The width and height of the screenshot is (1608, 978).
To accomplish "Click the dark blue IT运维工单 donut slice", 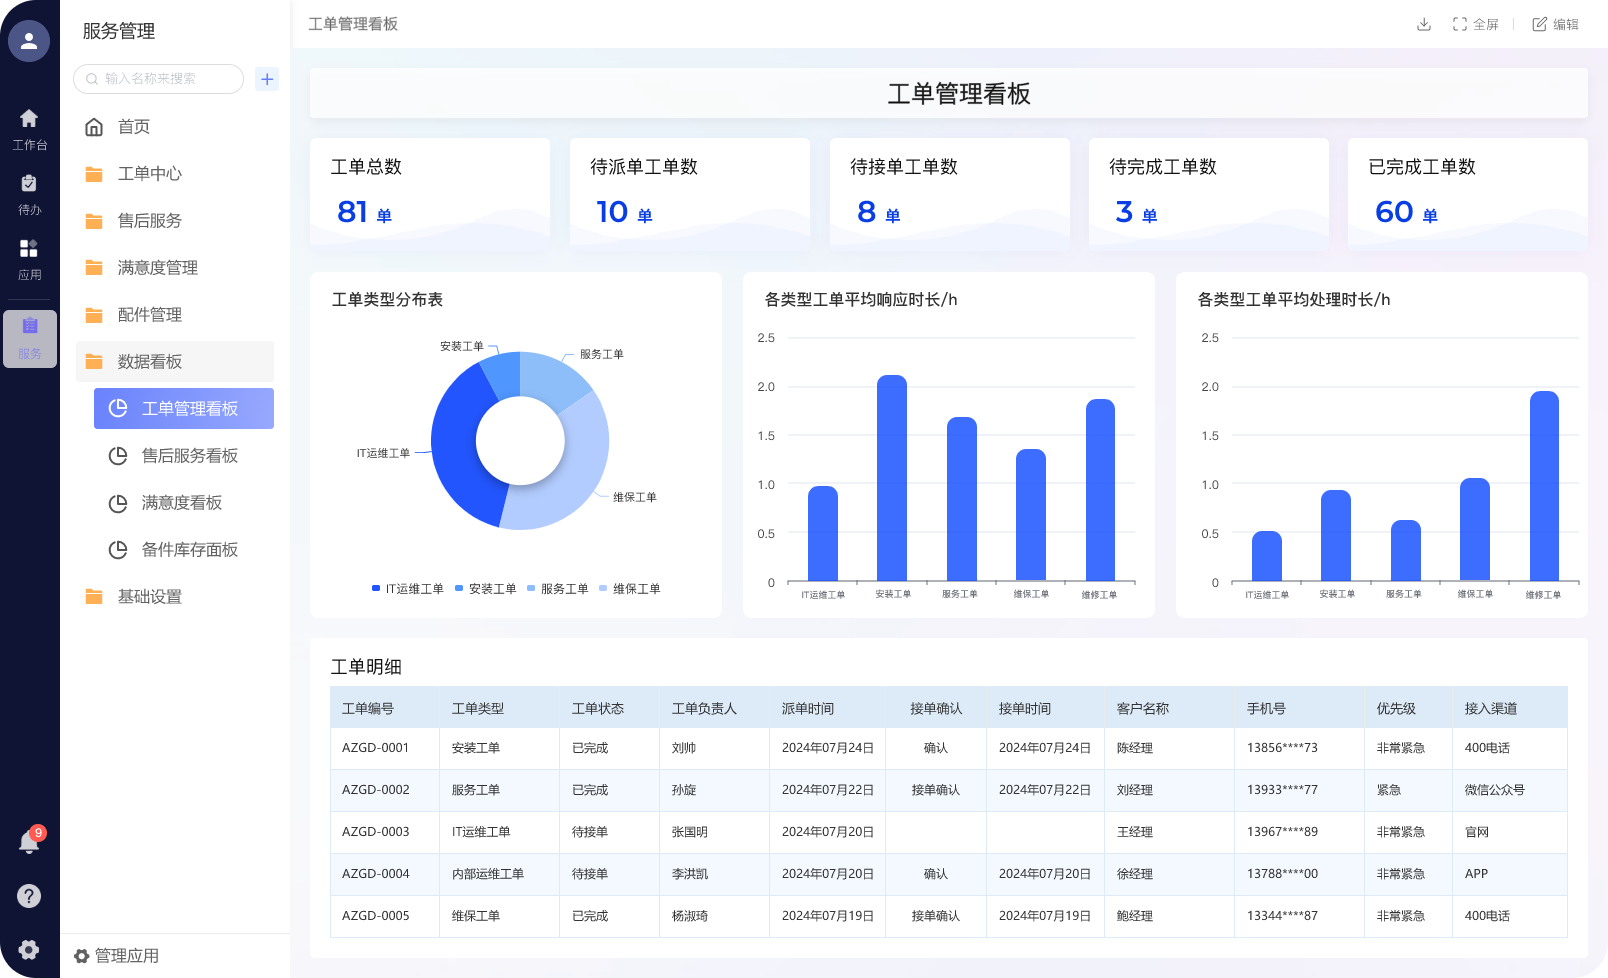I will point(453,446).
